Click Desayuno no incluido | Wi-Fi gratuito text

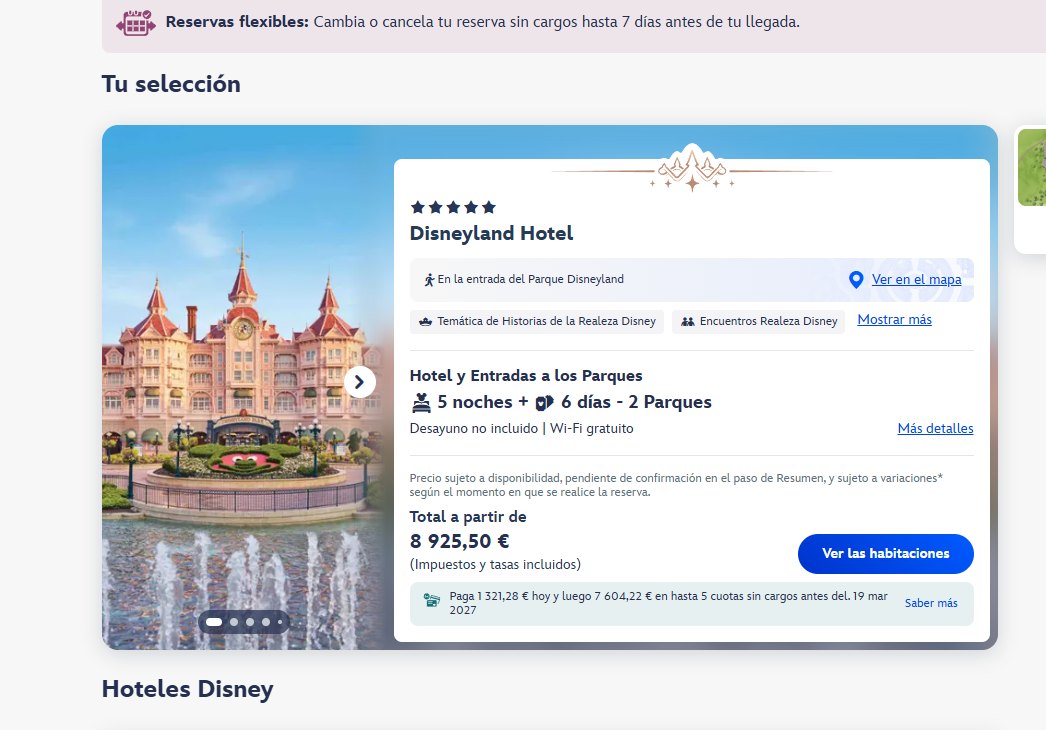[x=522, y=428]
